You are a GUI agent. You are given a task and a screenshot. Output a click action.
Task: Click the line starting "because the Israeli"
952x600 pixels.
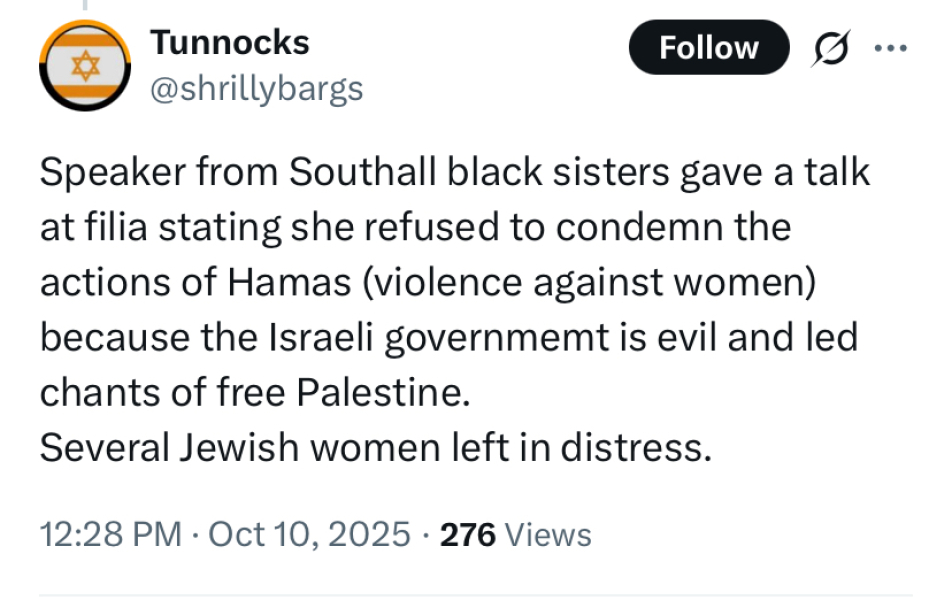pos(449,337)
